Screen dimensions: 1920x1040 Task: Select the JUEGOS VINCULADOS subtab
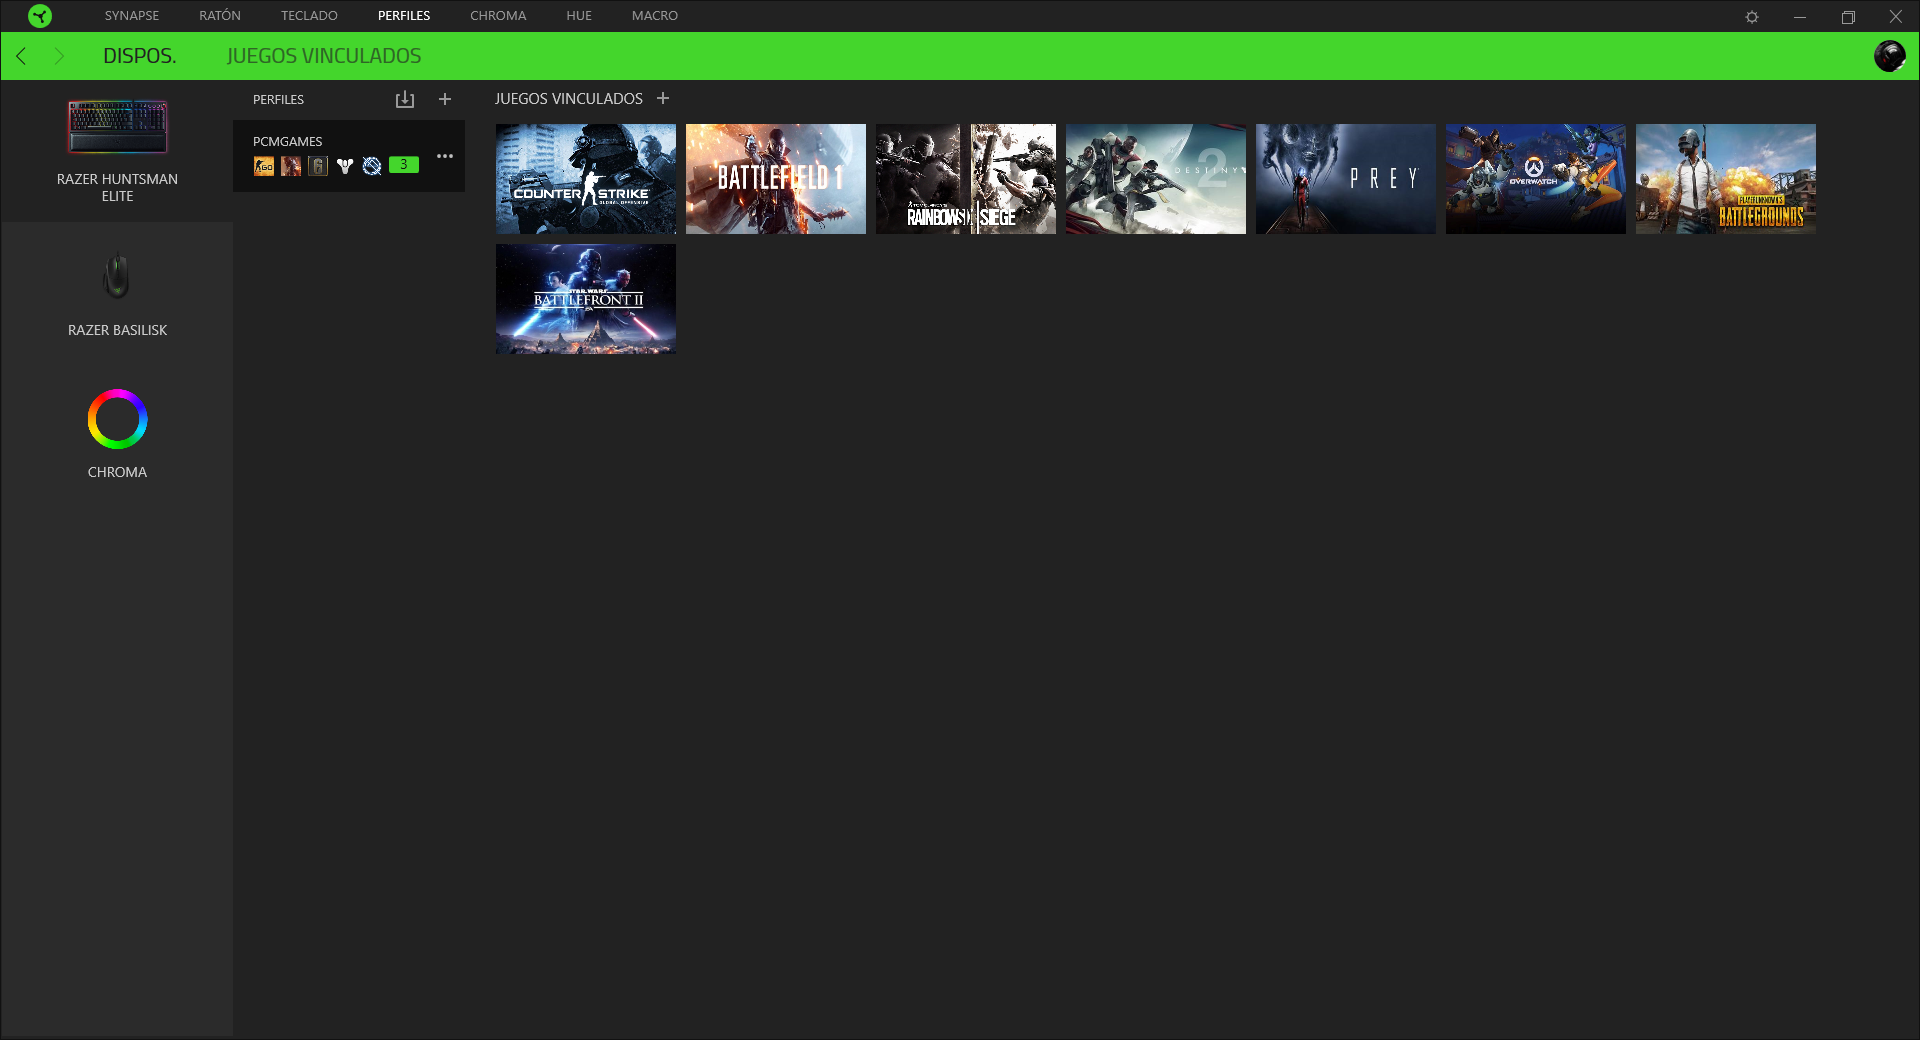[324, 56]
